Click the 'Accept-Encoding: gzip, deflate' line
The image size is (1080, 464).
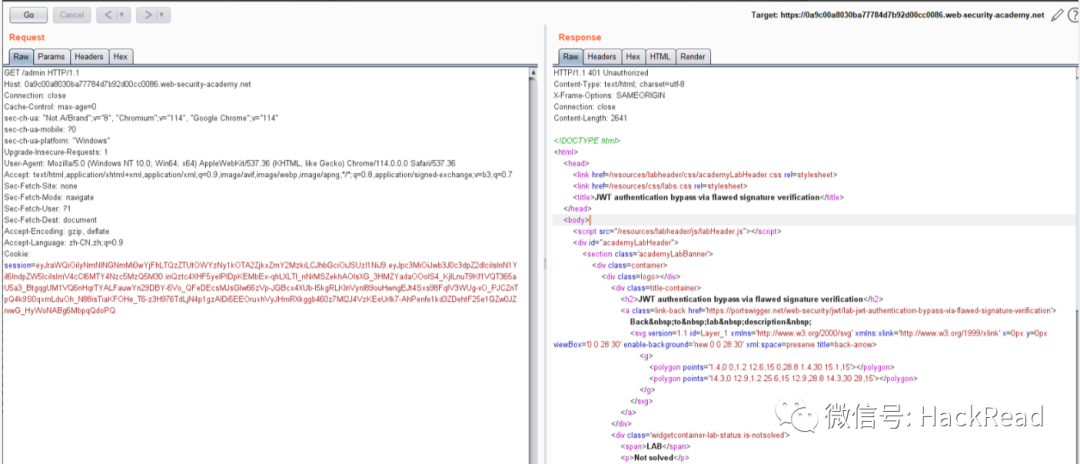(x=56, y=231)
